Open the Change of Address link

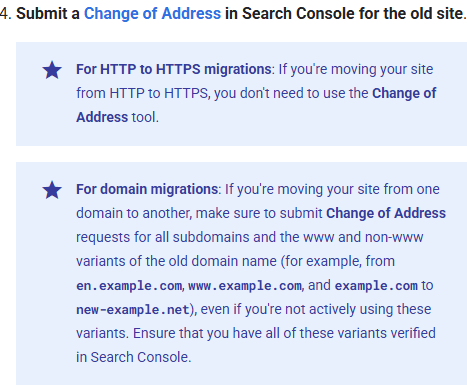click(152, 14)
